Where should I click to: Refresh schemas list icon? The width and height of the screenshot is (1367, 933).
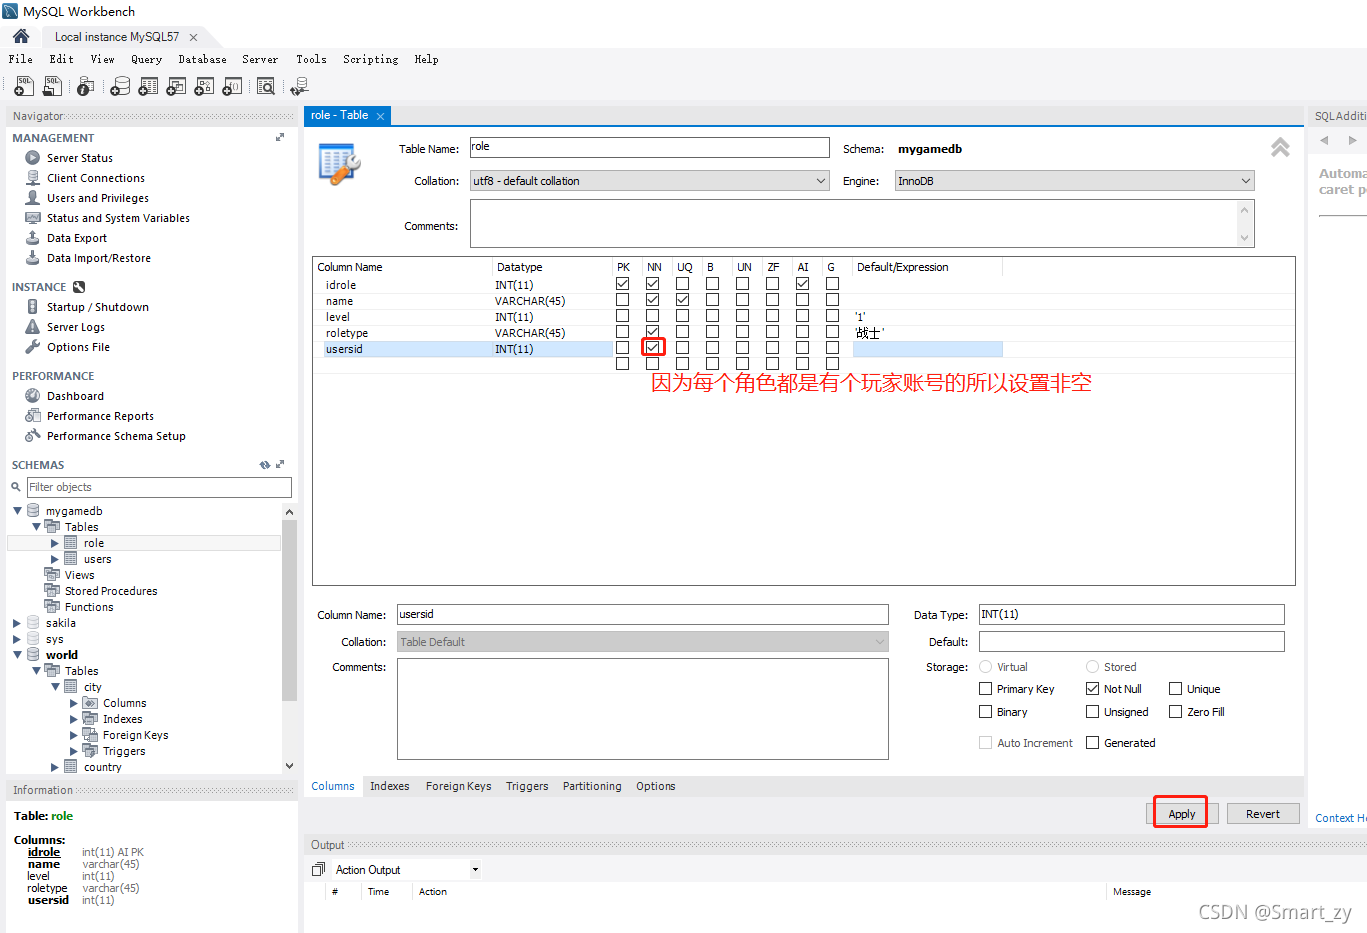[x=265, y=465]
